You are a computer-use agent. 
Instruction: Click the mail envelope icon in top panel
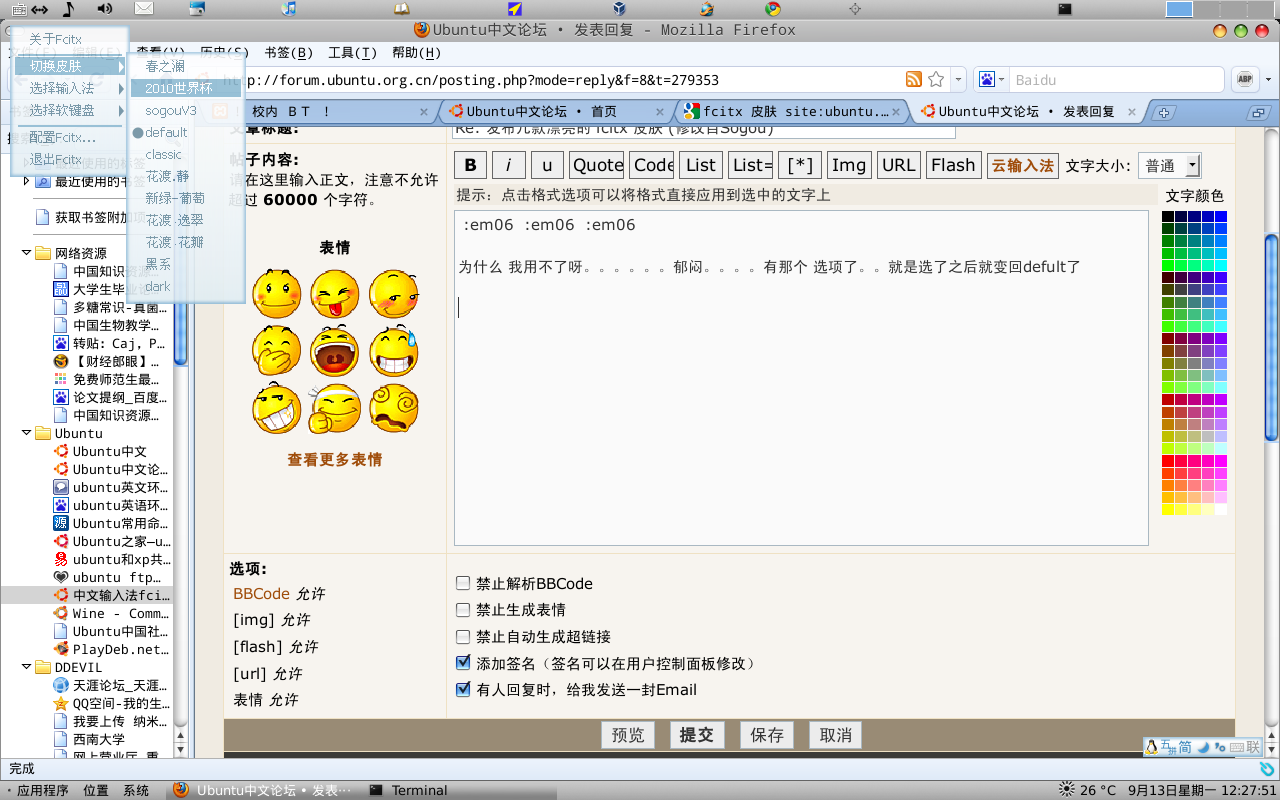click(144, 9)
